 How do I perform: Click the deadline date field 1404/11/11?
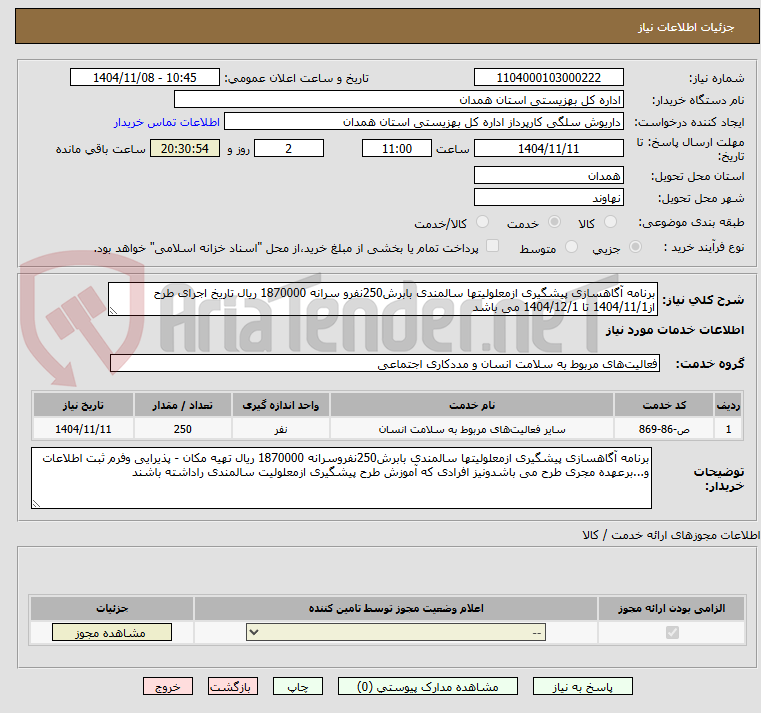click(x=548, y=149)
